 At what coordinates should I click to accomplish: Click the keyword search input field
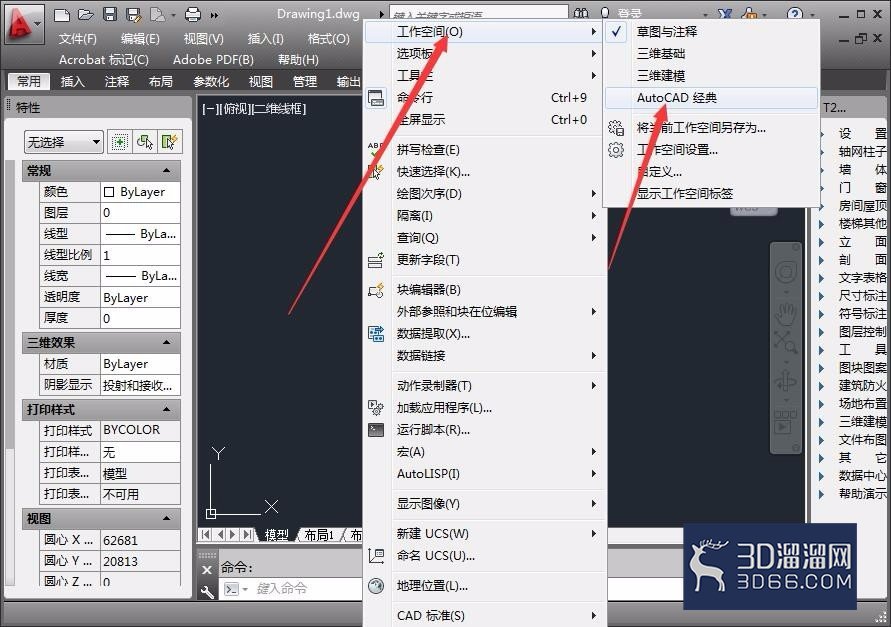click(x=478, y=14)
